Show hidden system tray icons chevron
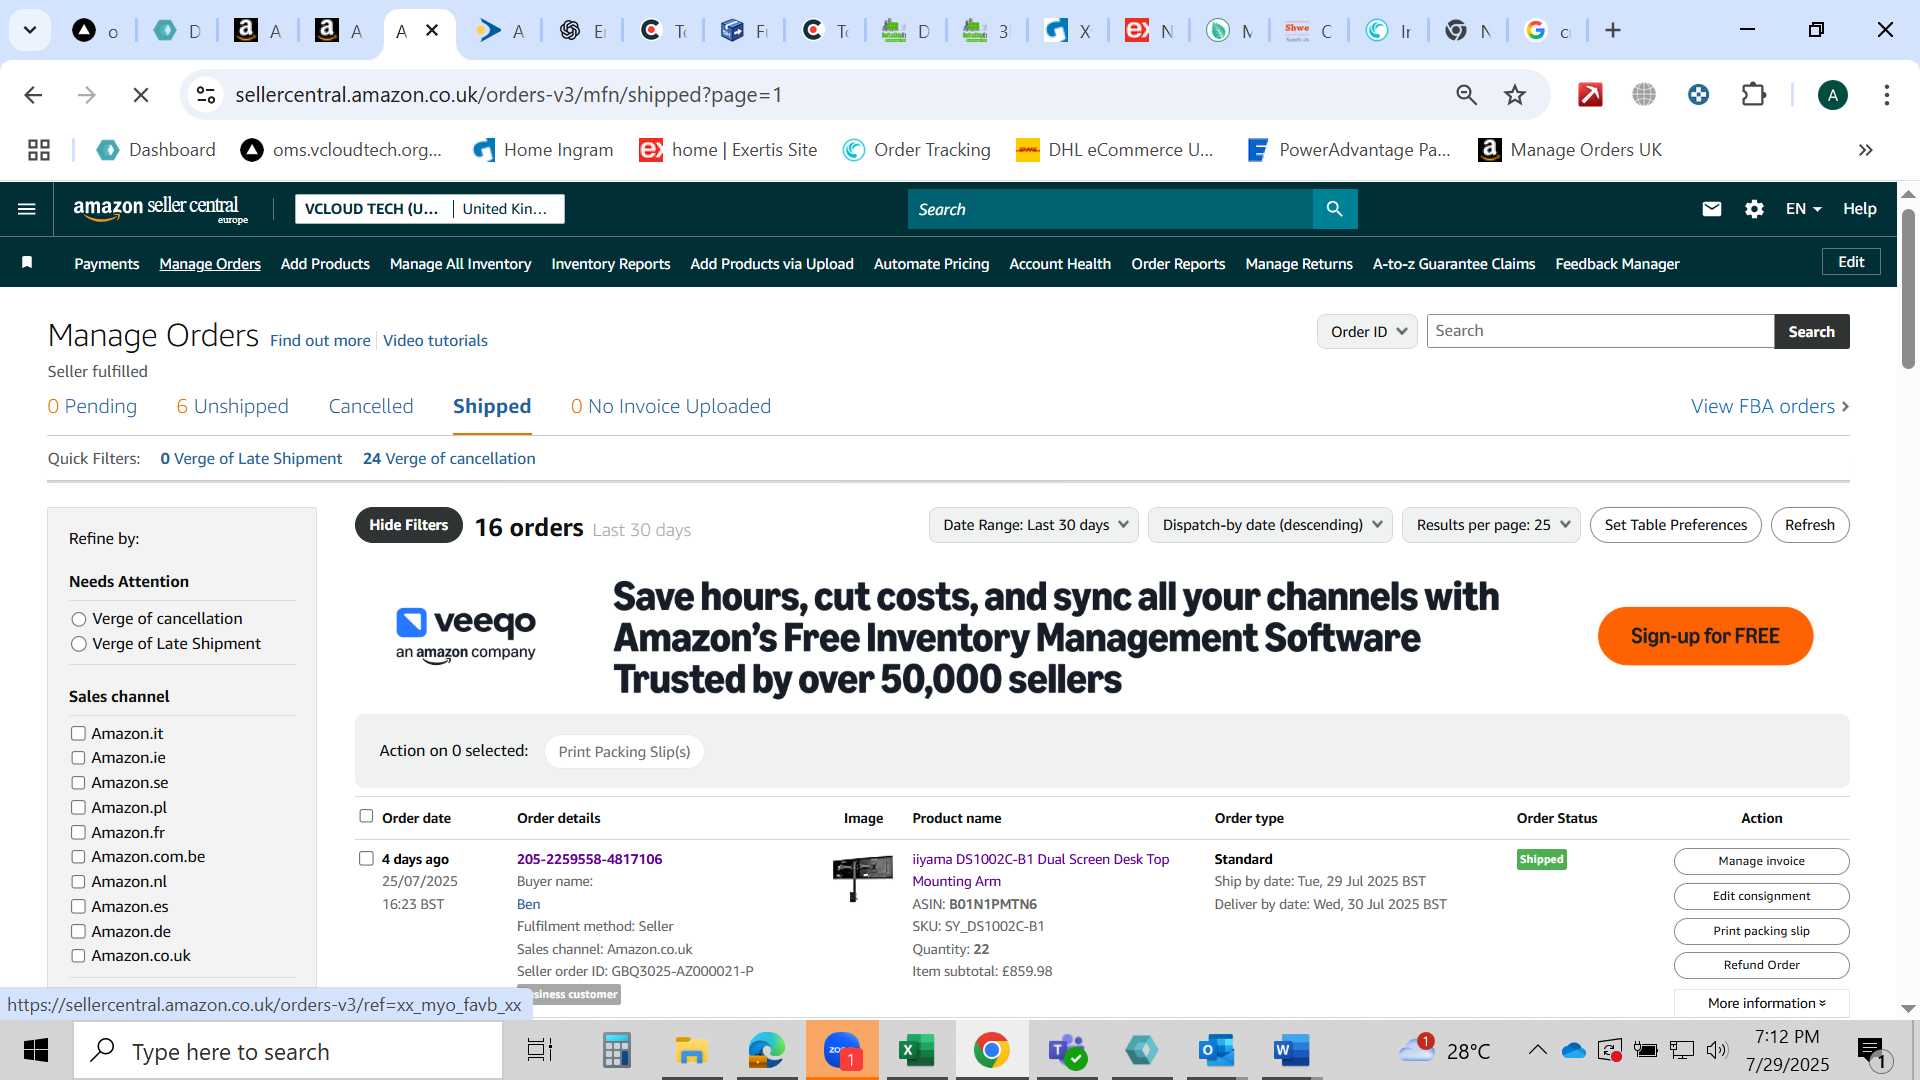1920x1080 pixels. 1537,1050
